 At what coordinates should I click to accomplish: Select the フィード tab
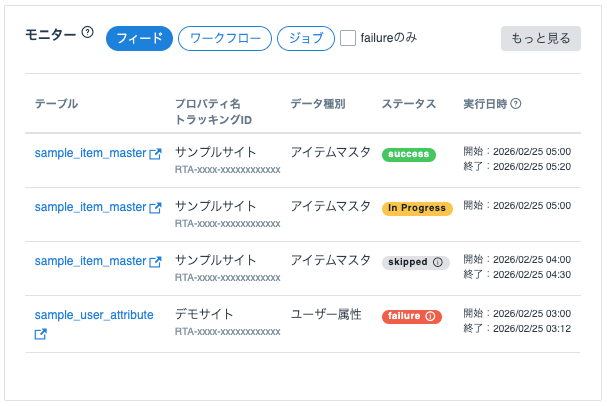pyautogui.click(x=139, y=38)
